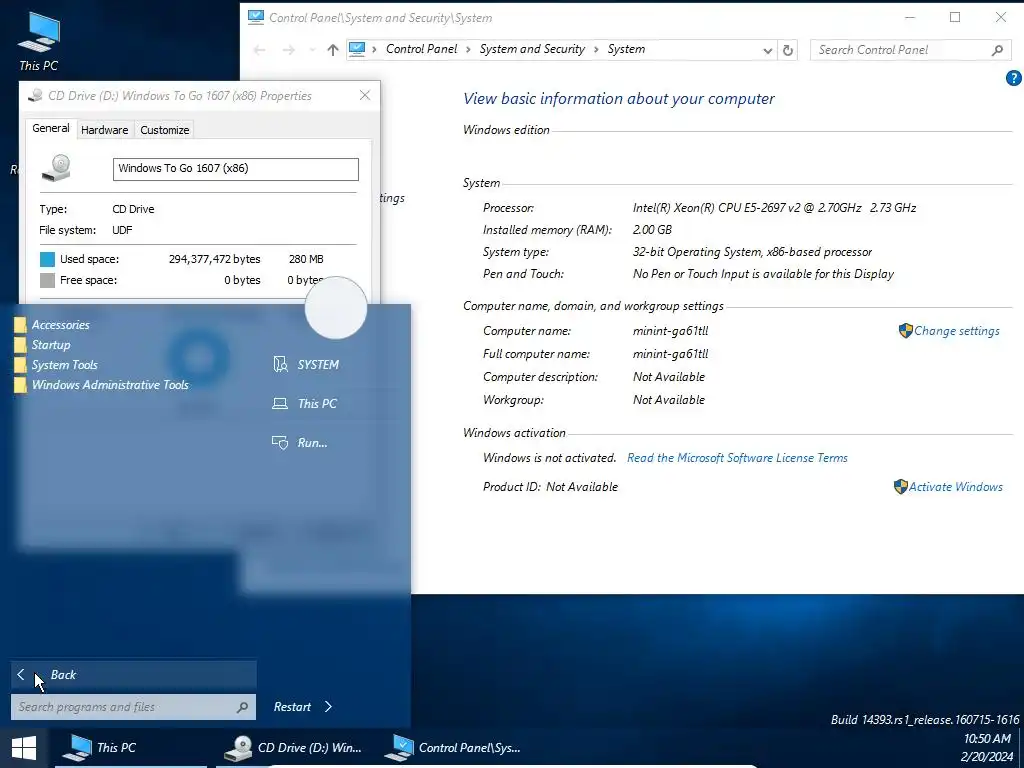The height and width of the screenshot is (768, 1024).
Task: Open address bar history dropdown
Action: pos(767,50)
